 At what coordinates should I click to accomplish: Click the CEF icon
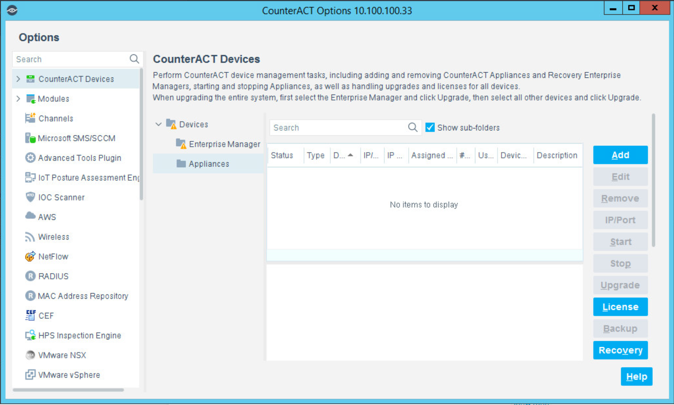30,315
